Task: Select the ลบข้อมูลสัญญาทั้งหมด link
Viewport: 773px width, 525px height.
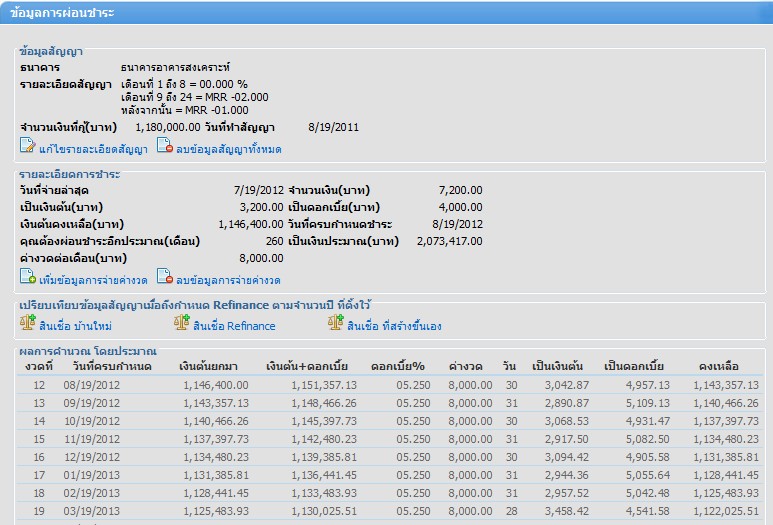Action: (229, 149)
